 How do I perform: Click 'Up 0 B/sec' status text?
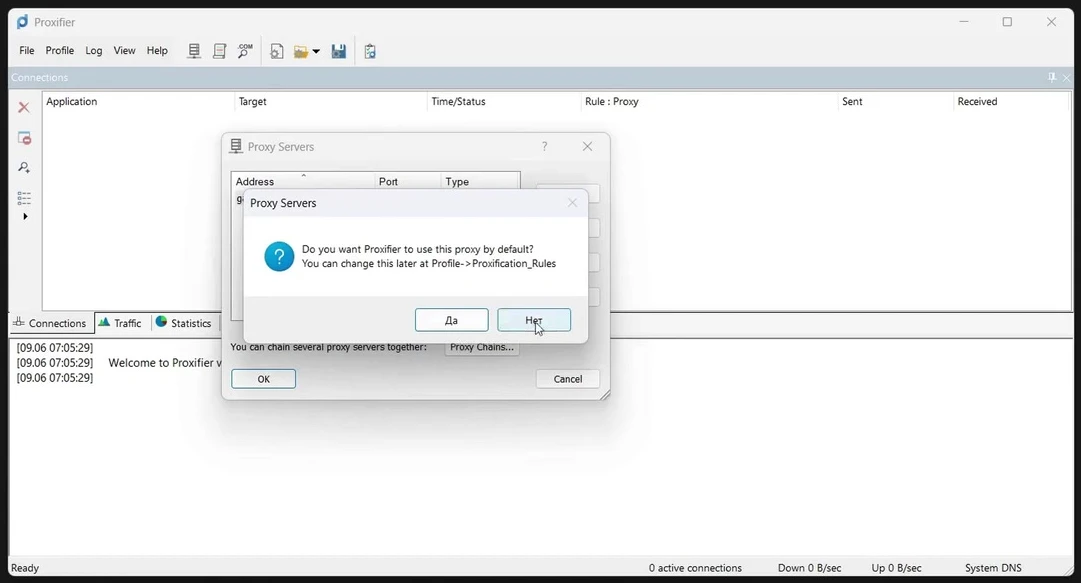pos(896,568)
